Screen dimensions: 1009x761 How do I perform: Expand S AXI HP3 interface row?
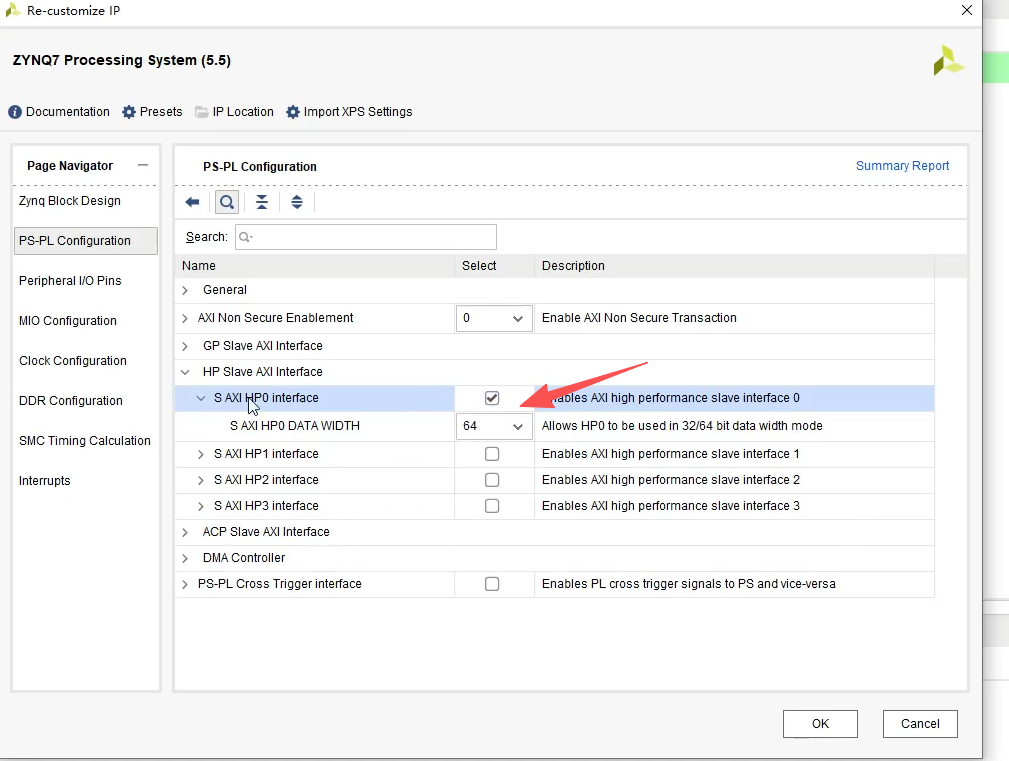(201, 506)
